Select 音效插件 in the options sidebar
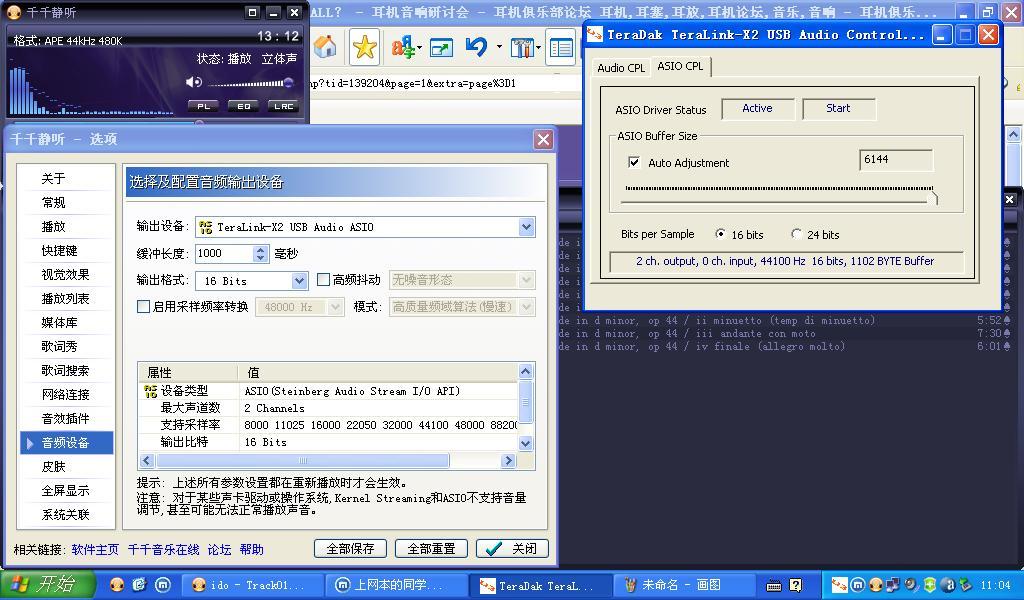The width and height of the screenshot is (1024, 600). click(x=66, y=418)
